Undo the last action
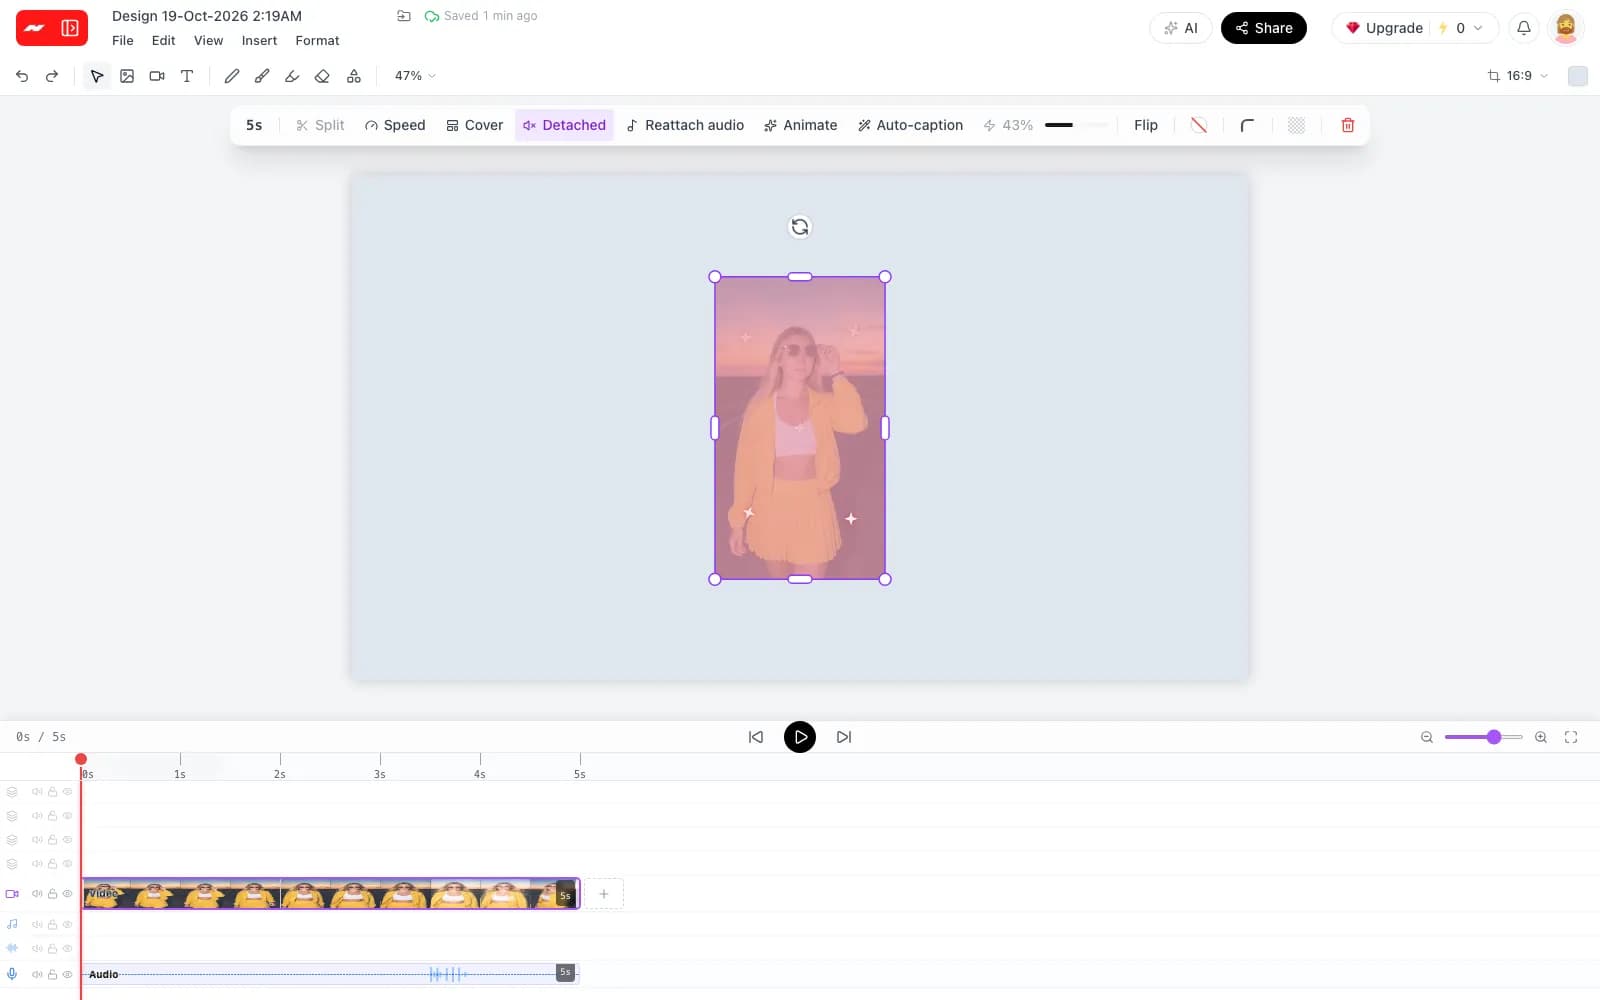Screen dimensions: 1600x1000 pyautogui.click(x=22, y=76)
